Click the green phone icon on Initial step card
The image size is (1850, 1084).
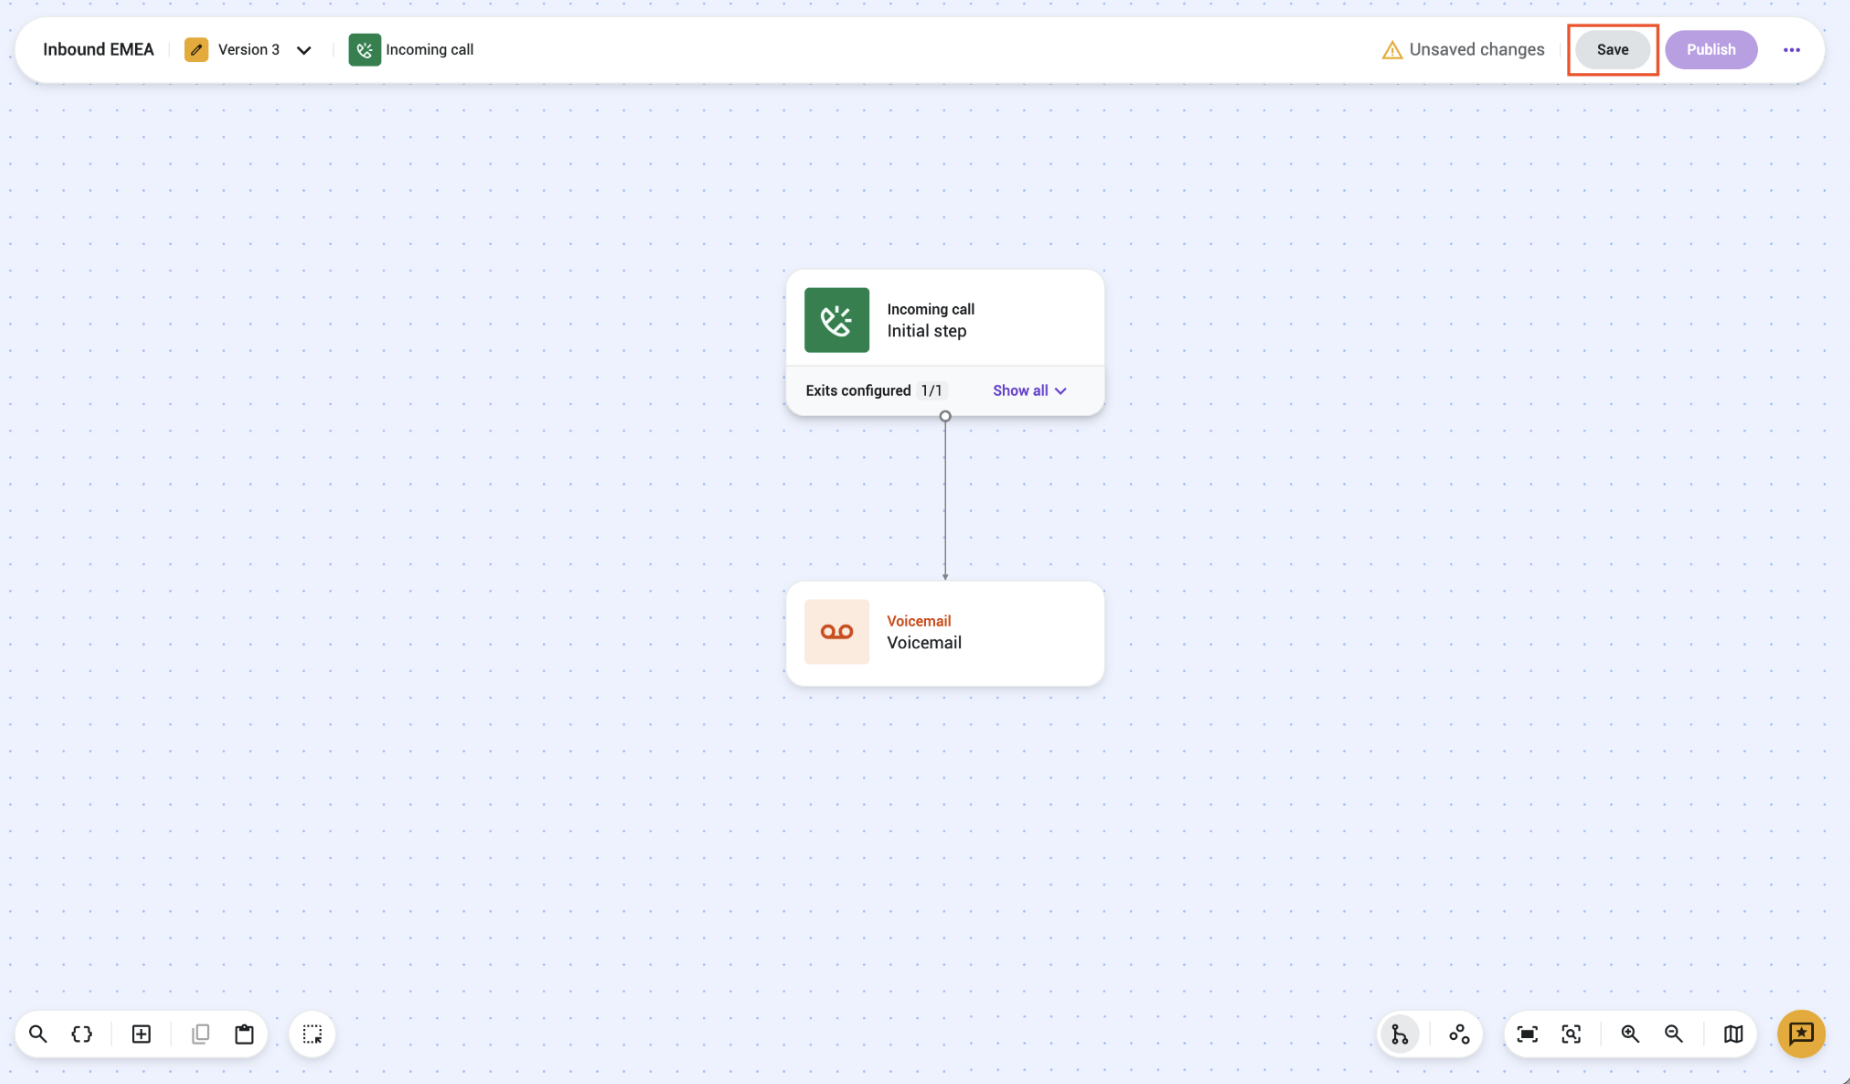pos(836,320)
